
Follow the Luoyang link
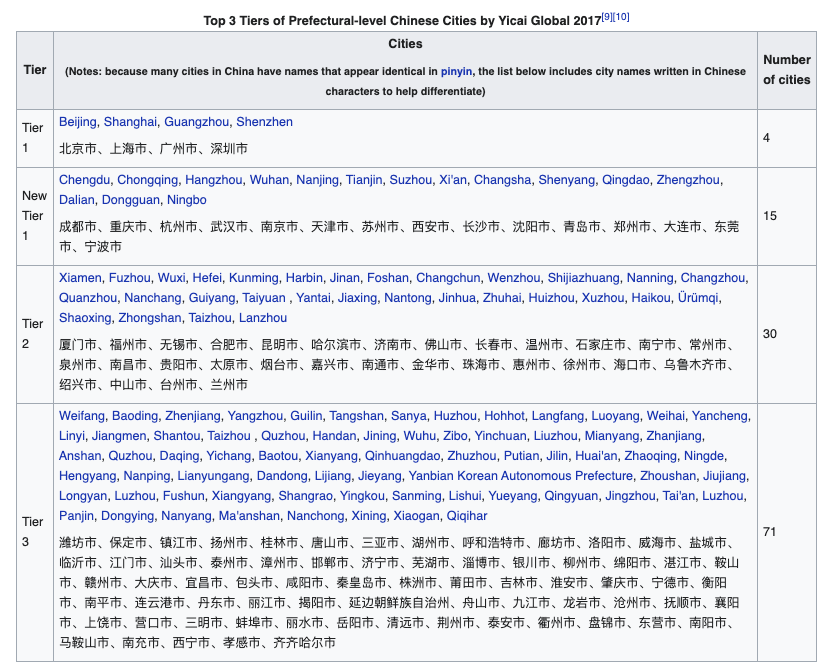[x=615, y=416]
